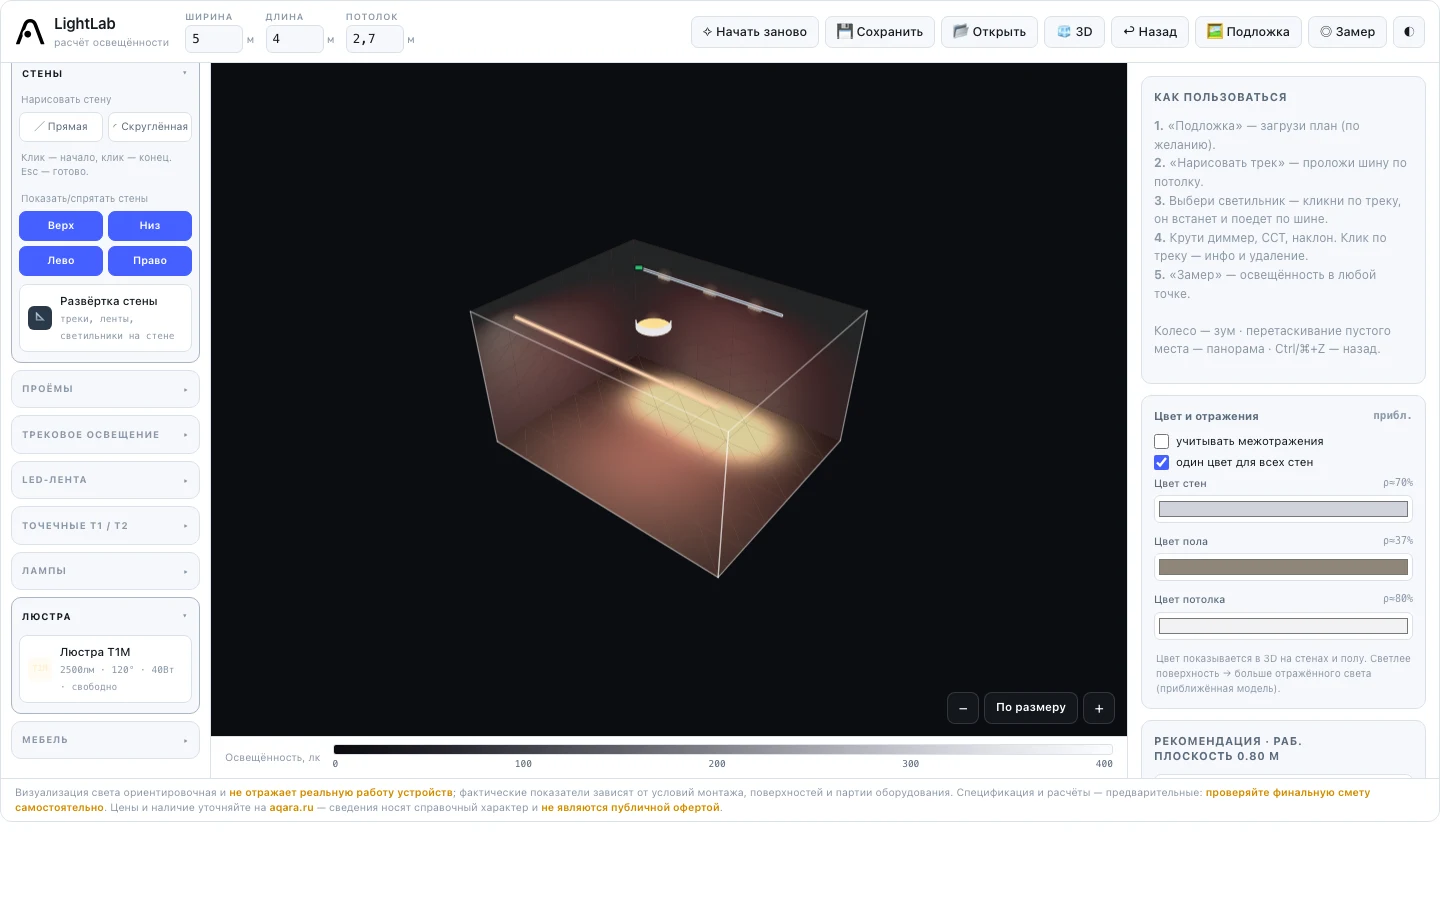Click Начать заново button
This screenshot has height=900, width=1440.
(x=755, y=32)
